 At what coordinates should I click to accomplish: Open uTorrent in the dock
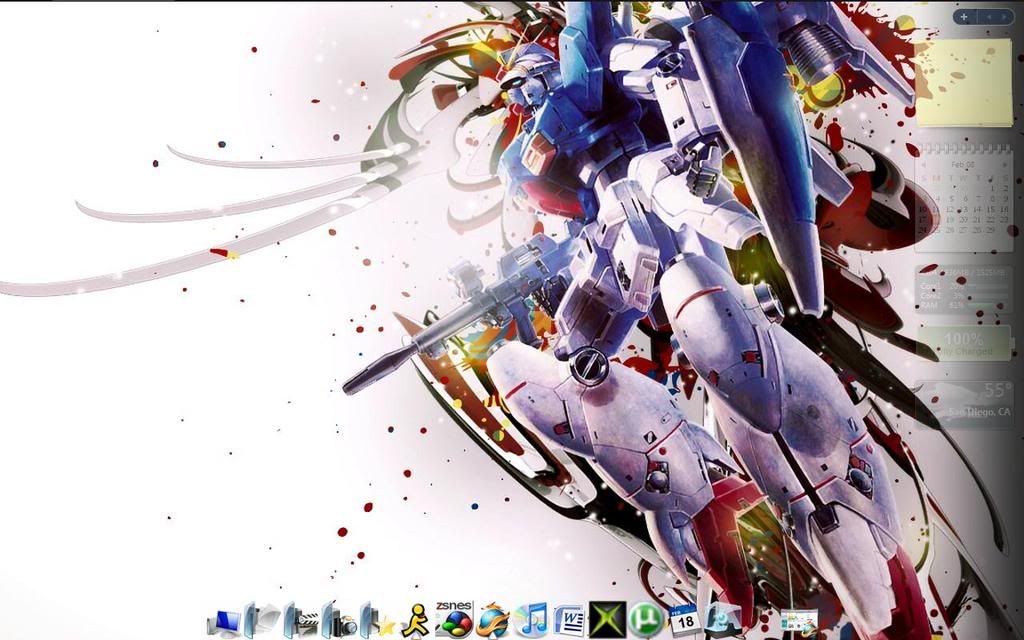pos(646,620)
